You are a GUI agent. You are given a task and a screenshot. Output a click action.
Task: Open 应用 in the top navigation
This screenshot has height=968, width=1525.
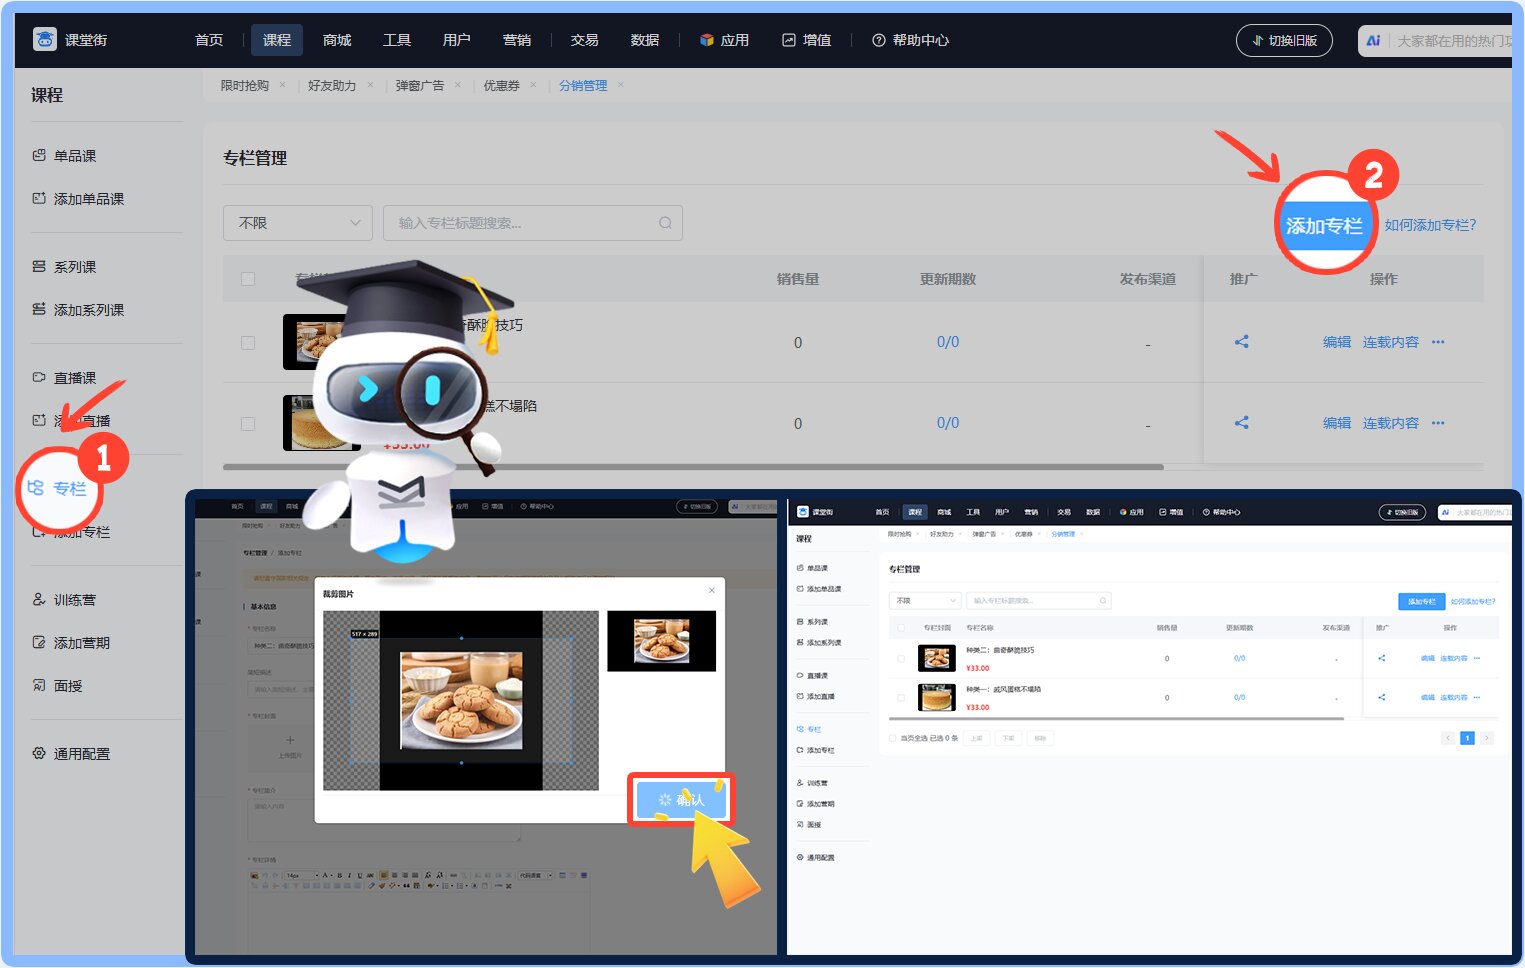pyautogui.click(x=725, y=40)
